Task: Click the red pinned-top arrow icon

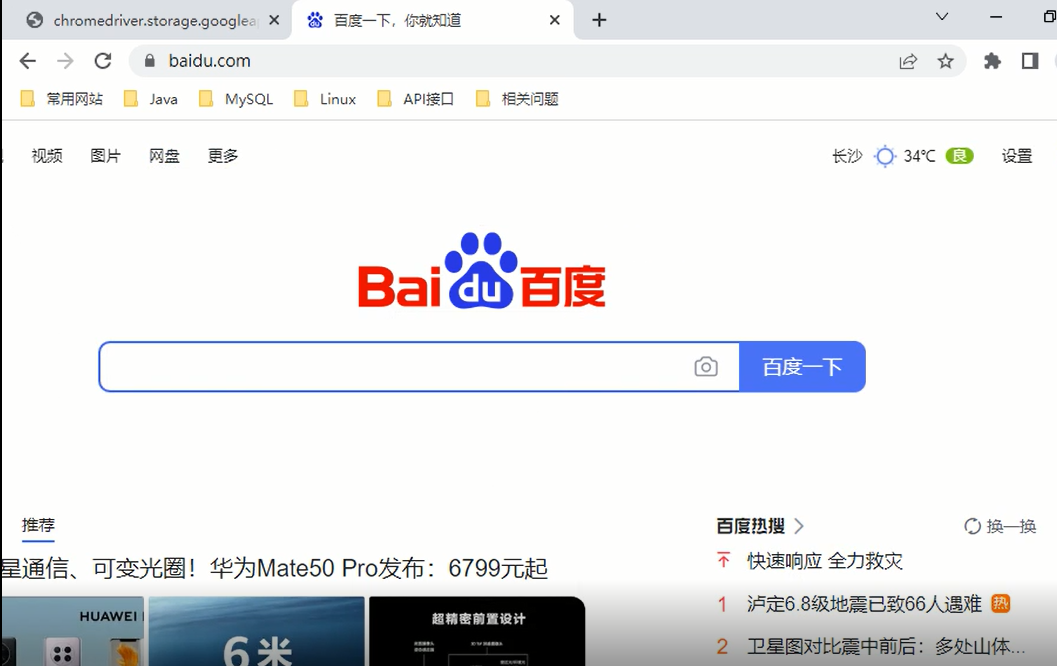Action: click(x=723, y=560)
